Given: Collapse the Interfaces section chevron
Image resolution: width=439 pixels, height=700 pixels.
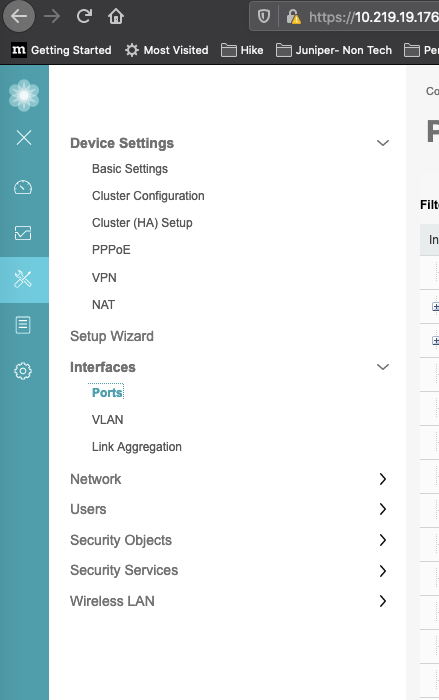Looking at the screenshot, I should coord(383,367).
